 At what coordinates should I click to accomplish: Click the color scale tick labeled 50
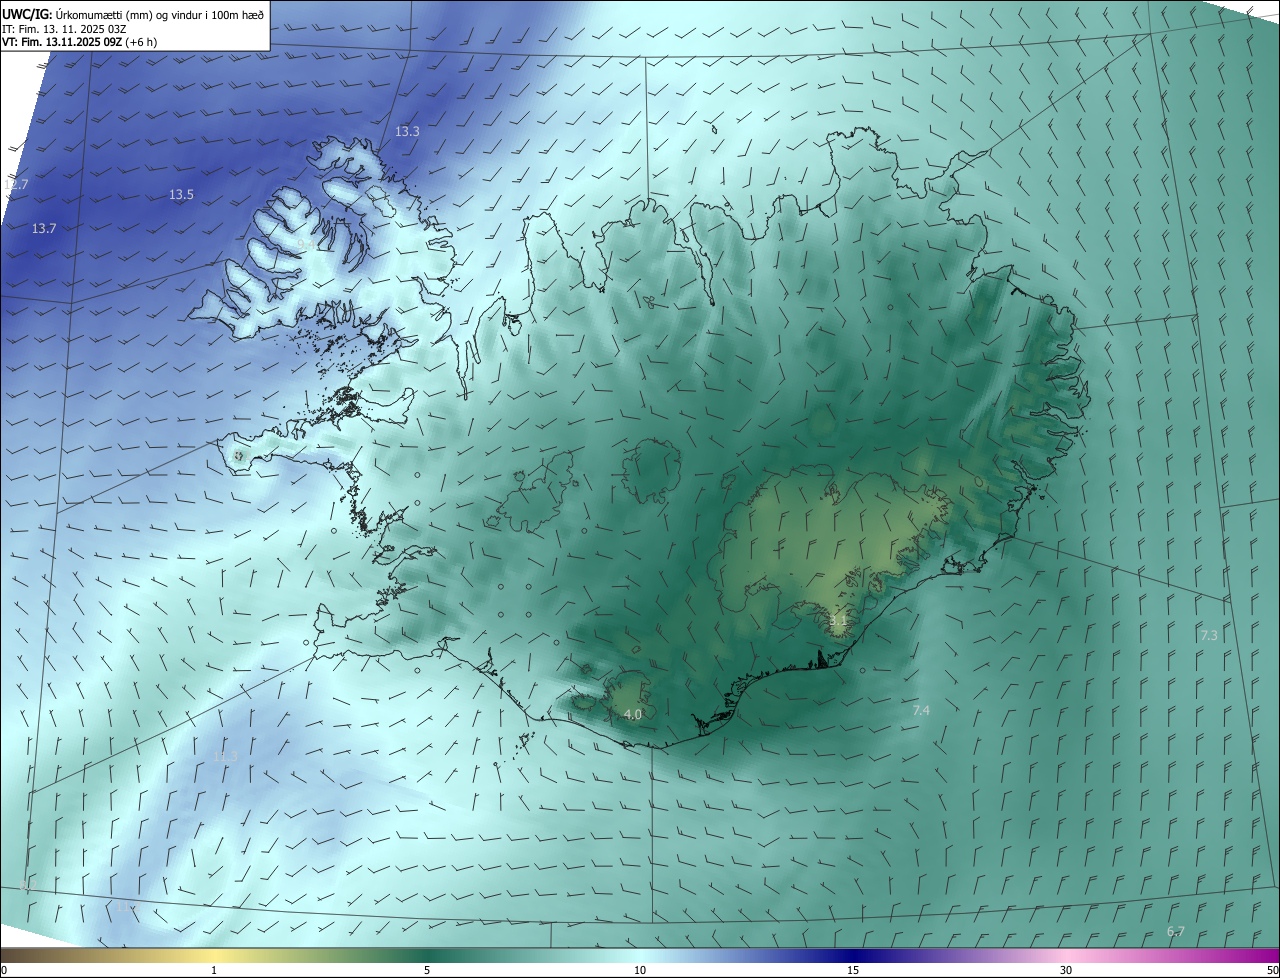tap(1272, 970)
